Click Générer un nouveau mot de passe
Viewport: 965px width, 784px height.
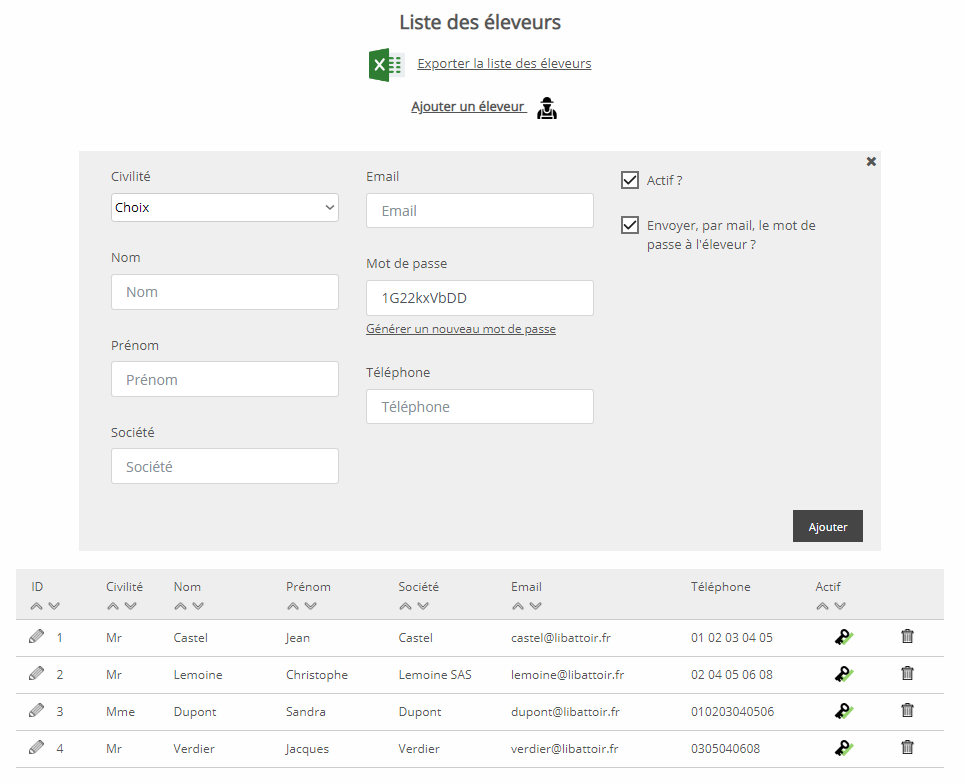click(x=461, y=329)
